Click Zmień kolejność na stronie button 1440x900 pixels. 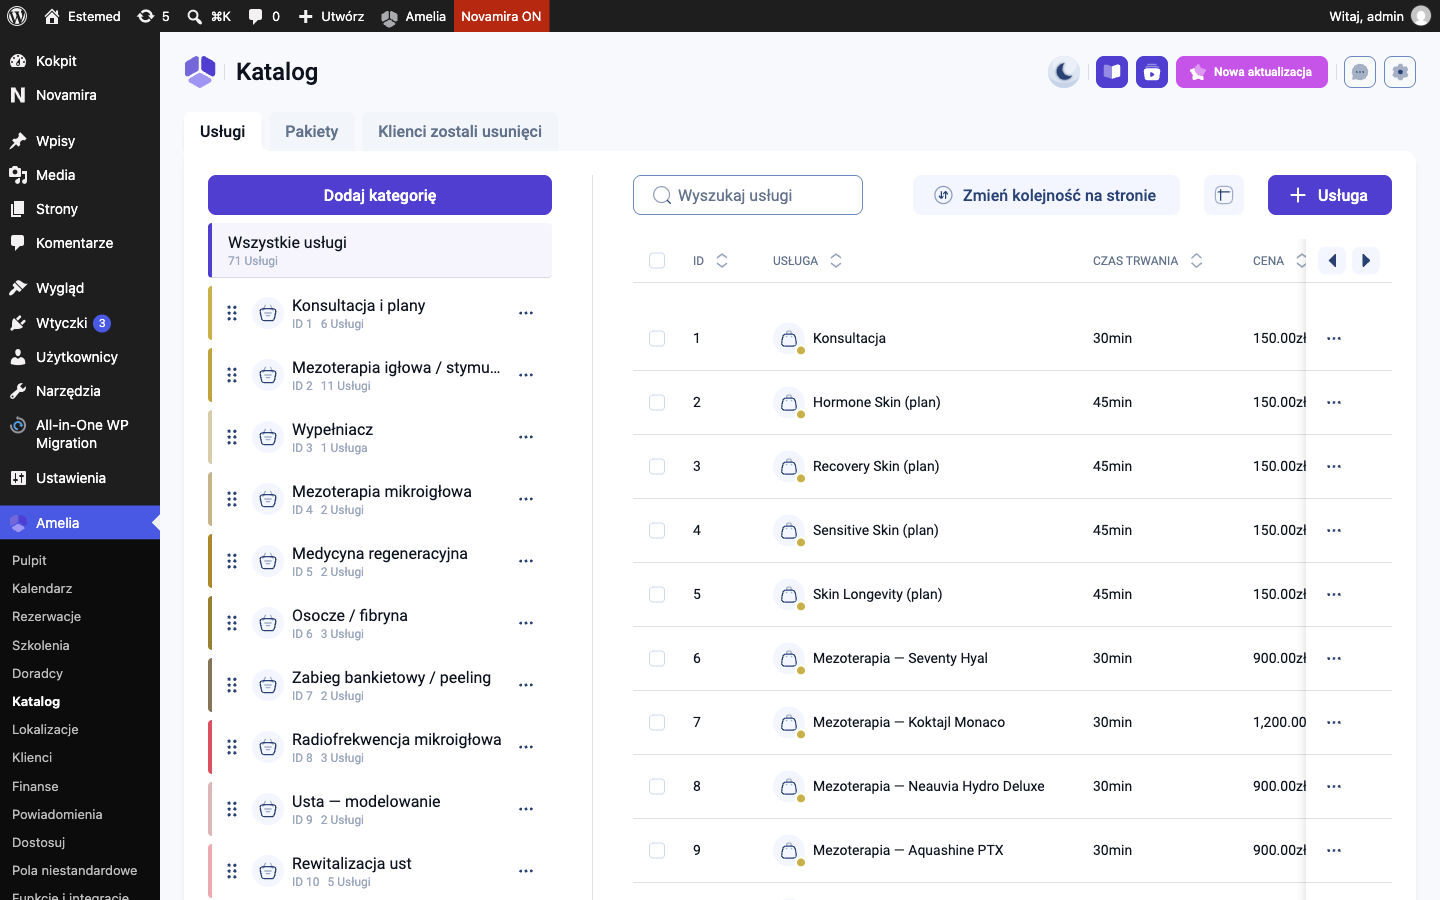tap(1046, 195)
